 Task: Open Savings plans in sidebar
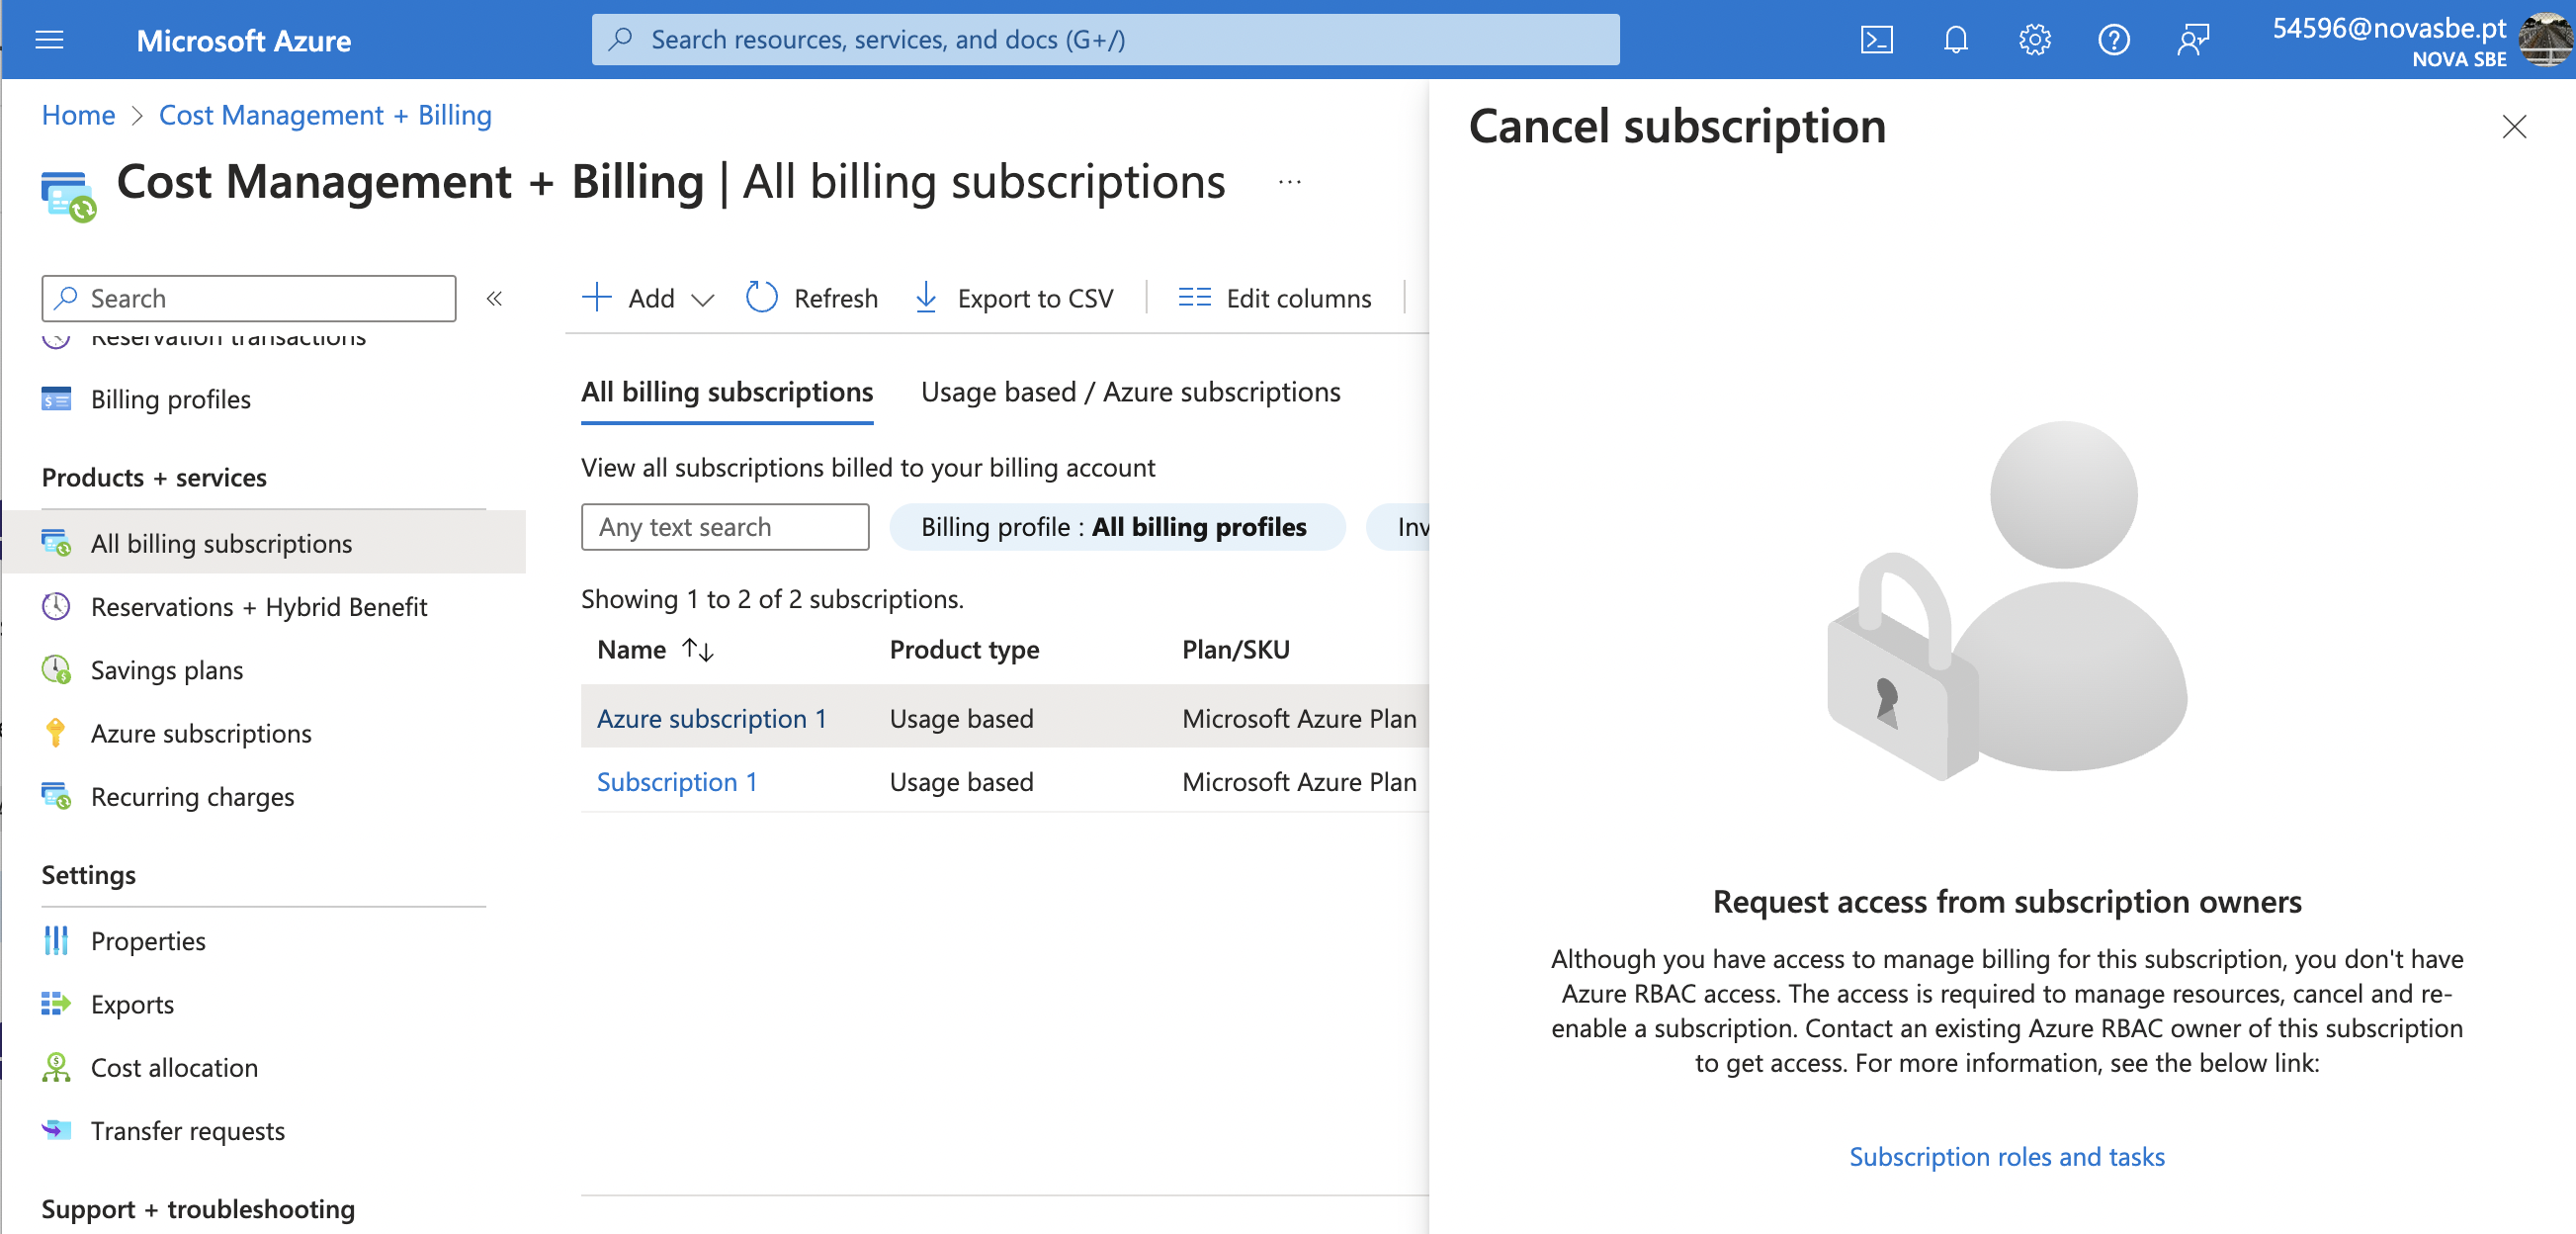coord(166,670)
